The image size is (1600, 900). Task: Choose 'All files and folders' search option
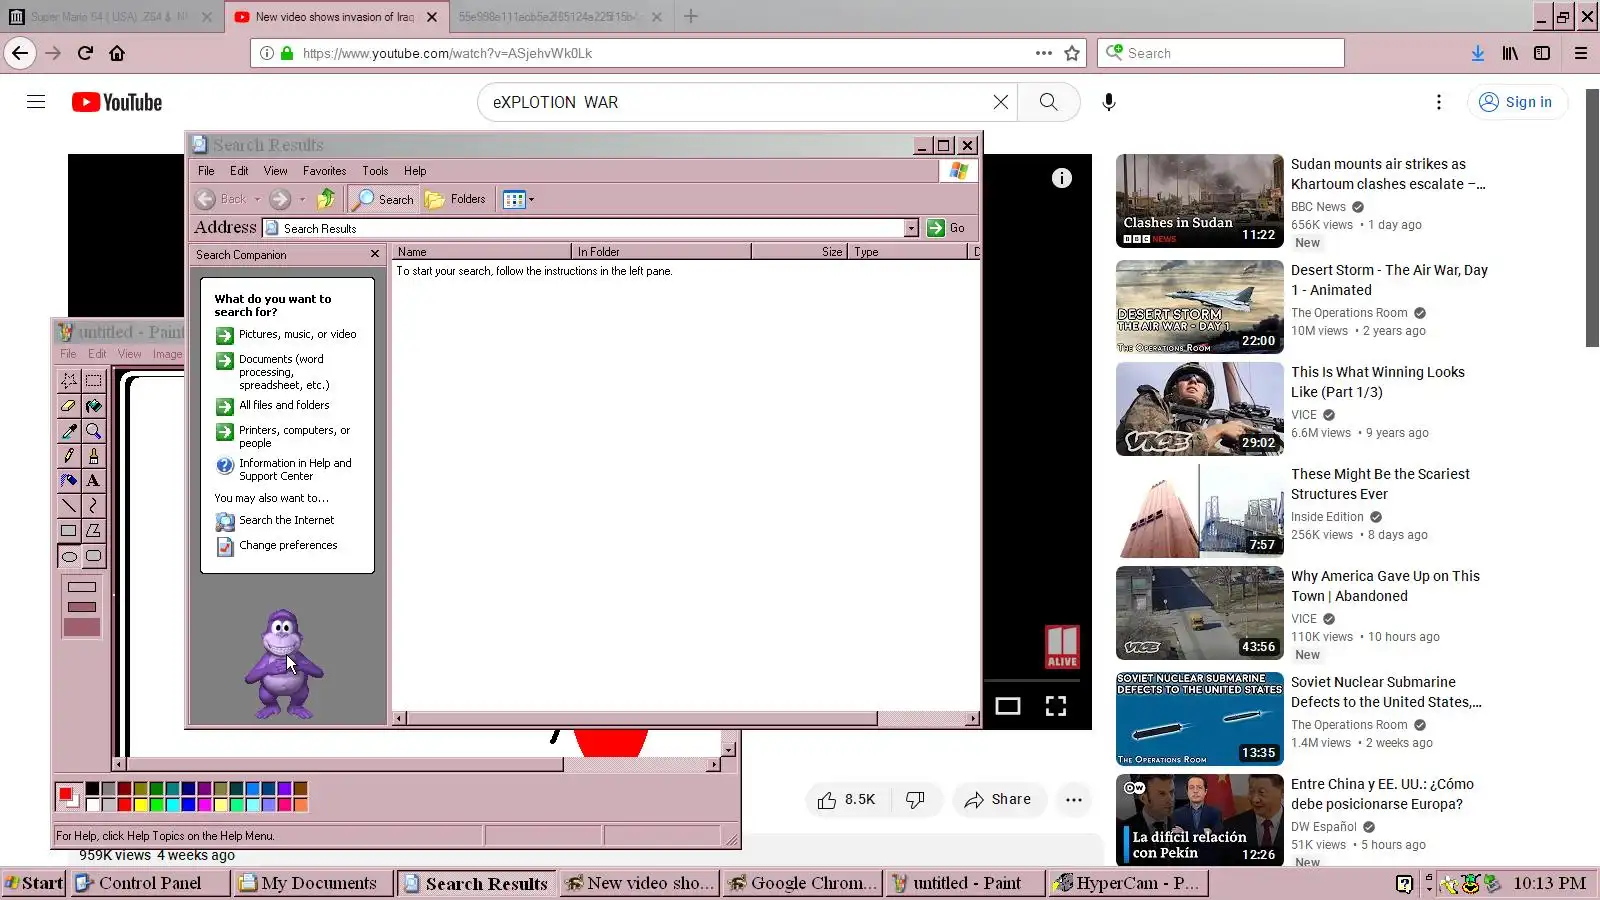[x=273, y=406]
